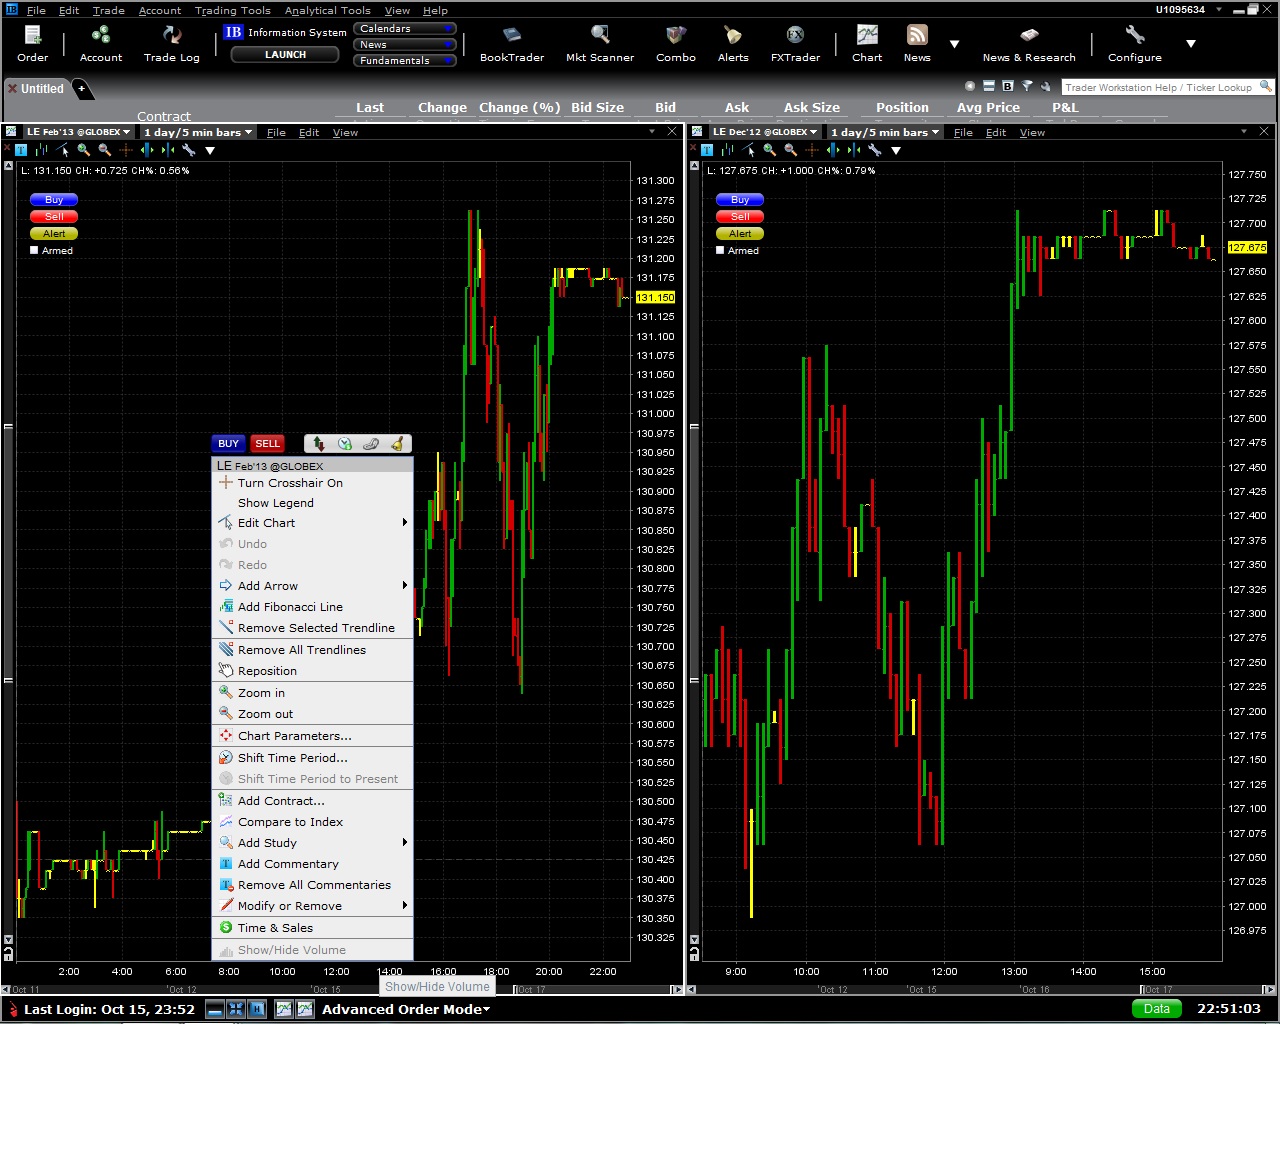Open the LE Feb'13 @GLOBEX contract dropdown
Viewport: 1280px width, 1162px height.
pyautogui.click(x=78, y=132)
